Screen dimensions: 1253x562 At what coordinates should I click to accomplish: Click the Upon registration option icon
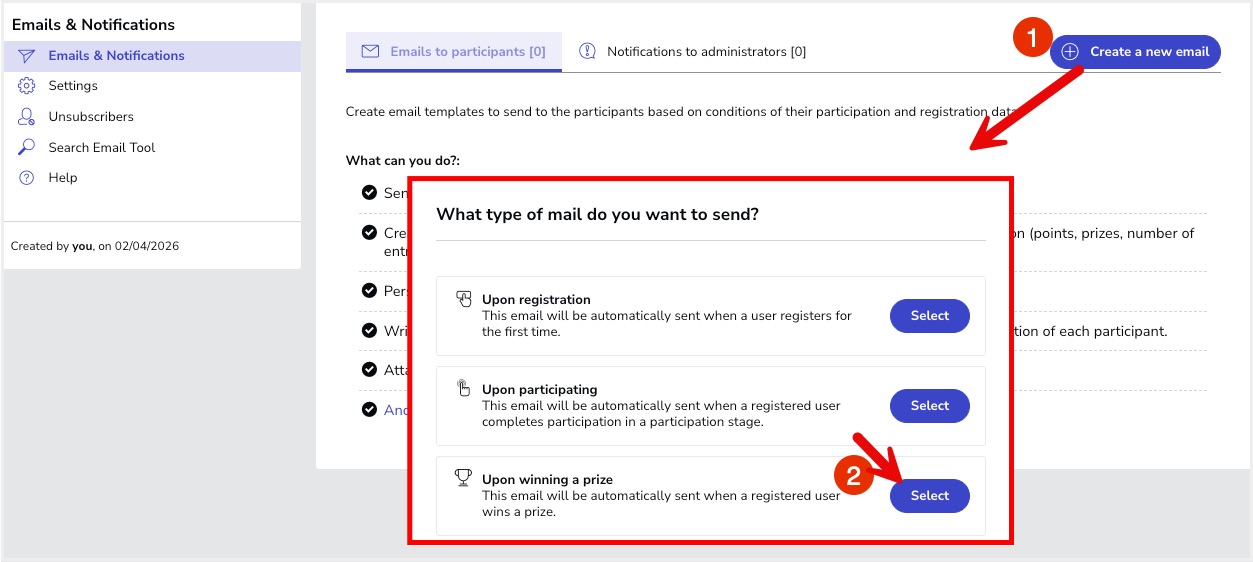pyautogui.click(x=463, y=298)
